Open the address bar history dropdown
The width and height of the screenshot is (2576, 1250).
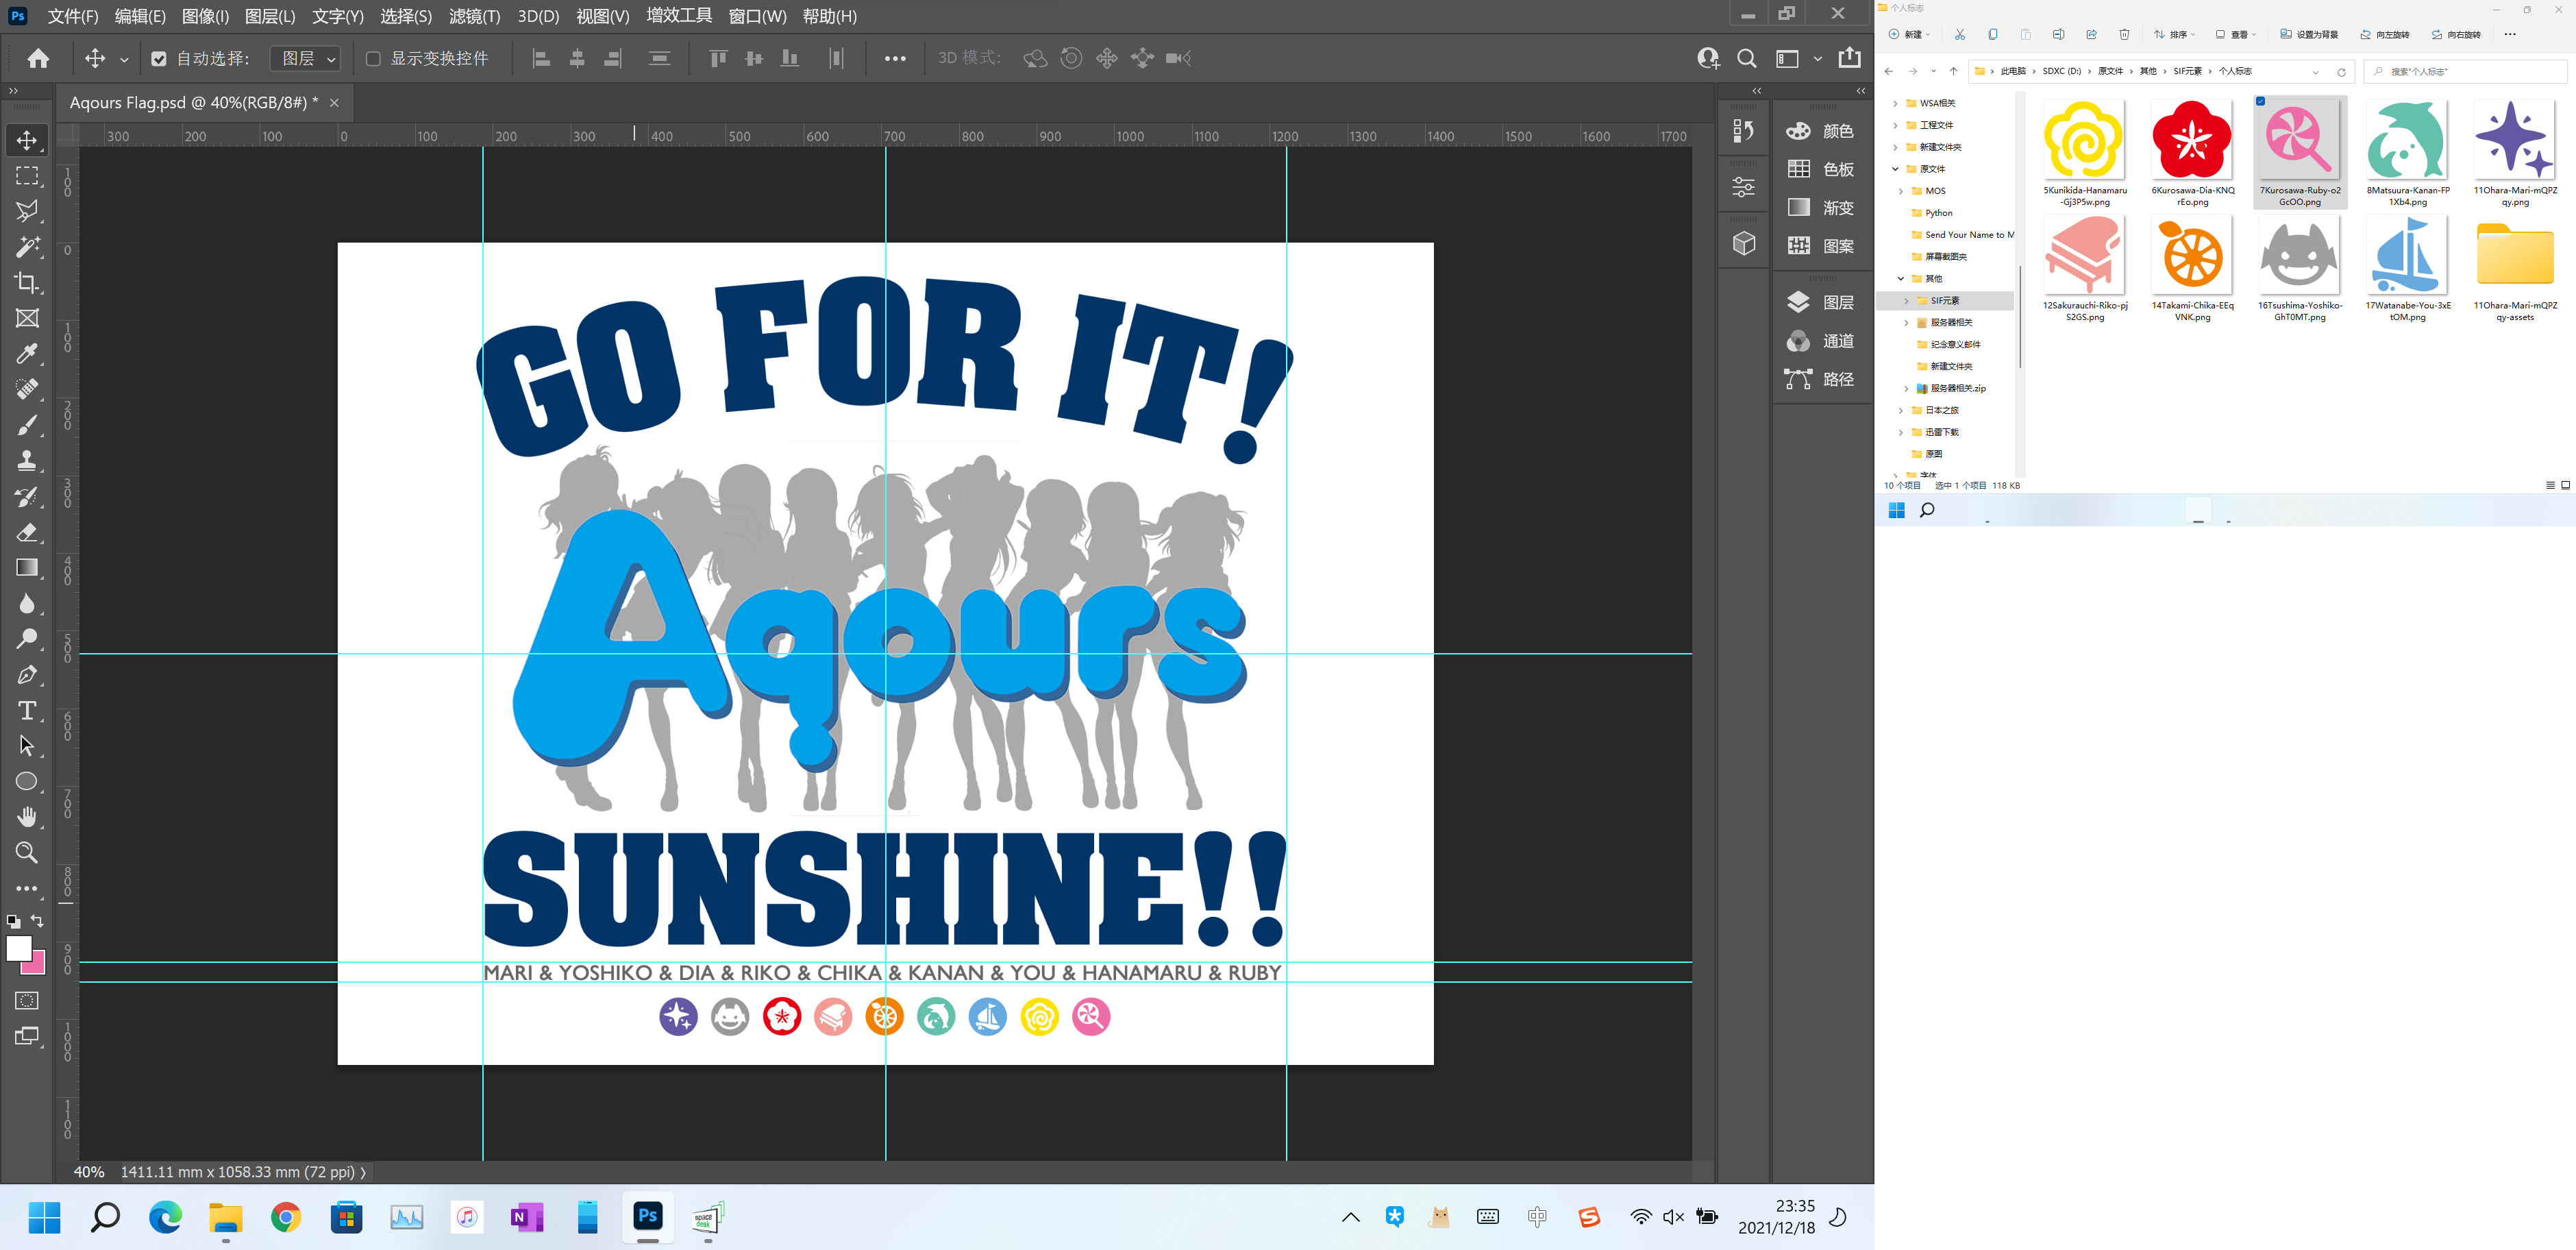[2316, 72]
